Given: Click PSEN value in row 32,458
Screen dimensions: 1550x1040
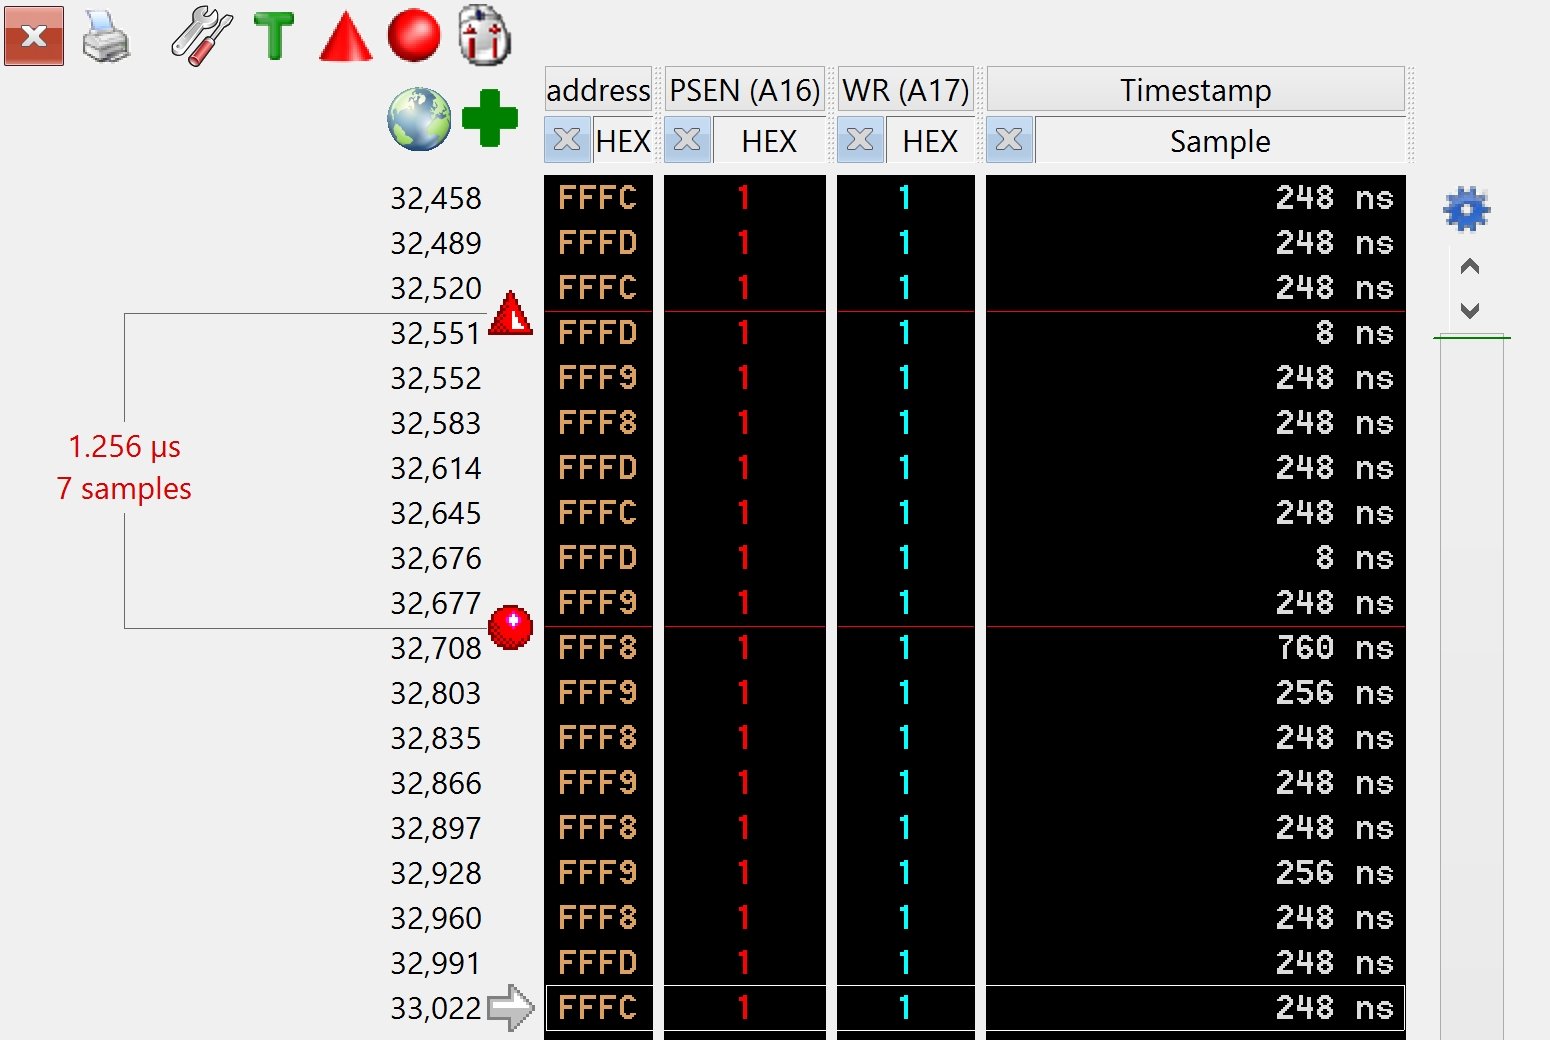Looking at the screenshot, I should pos(744,198).
